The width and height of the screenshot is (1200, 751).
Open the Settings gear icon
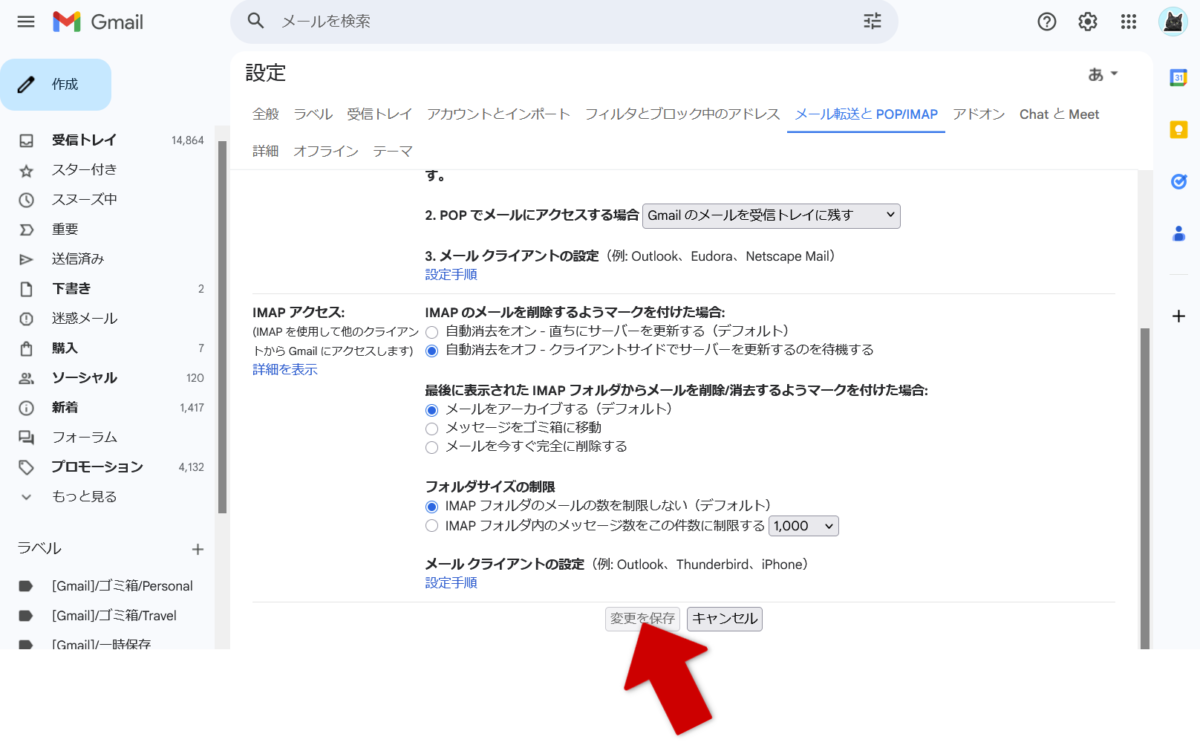[x=1088, y=22]
